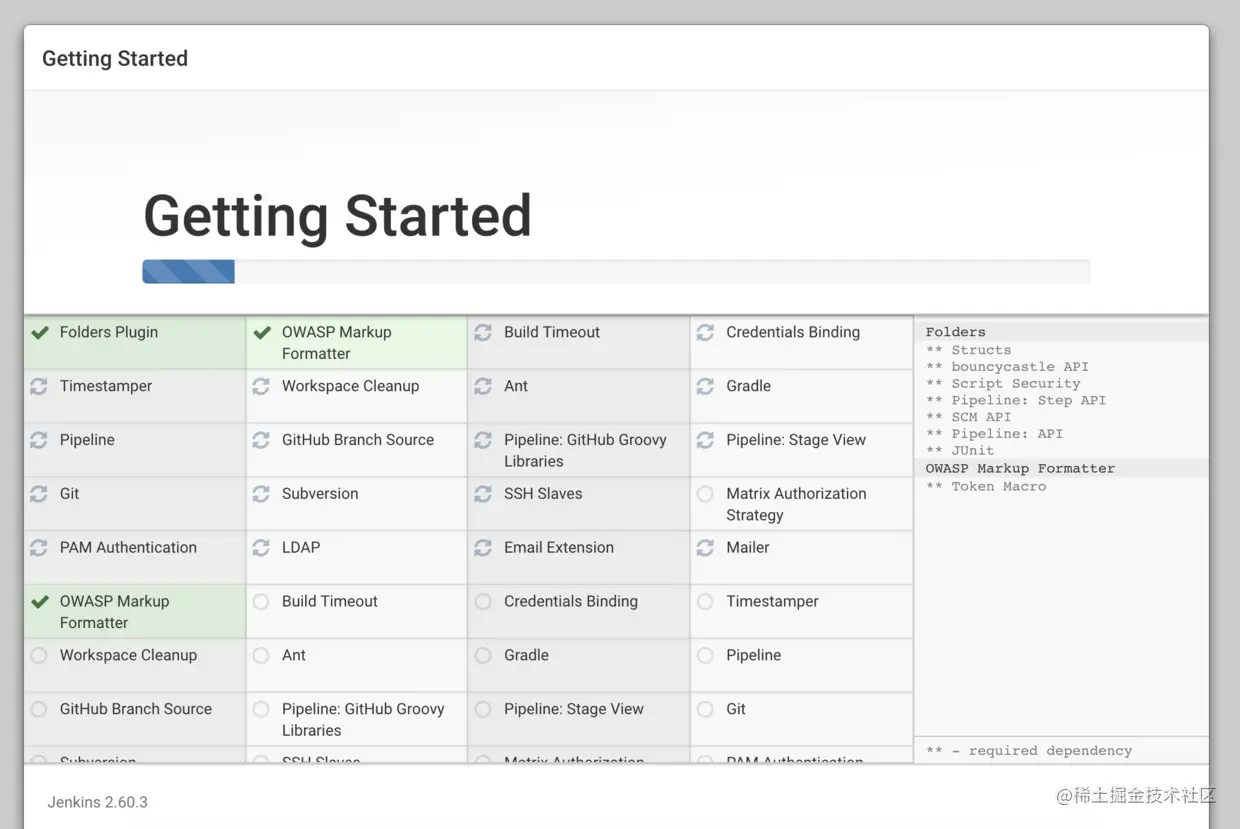The height and width of the screenshot is (829, 1240).
Task: Click the plugin installation progress bar
Action: pyautogui.click(x=615, y=272)
